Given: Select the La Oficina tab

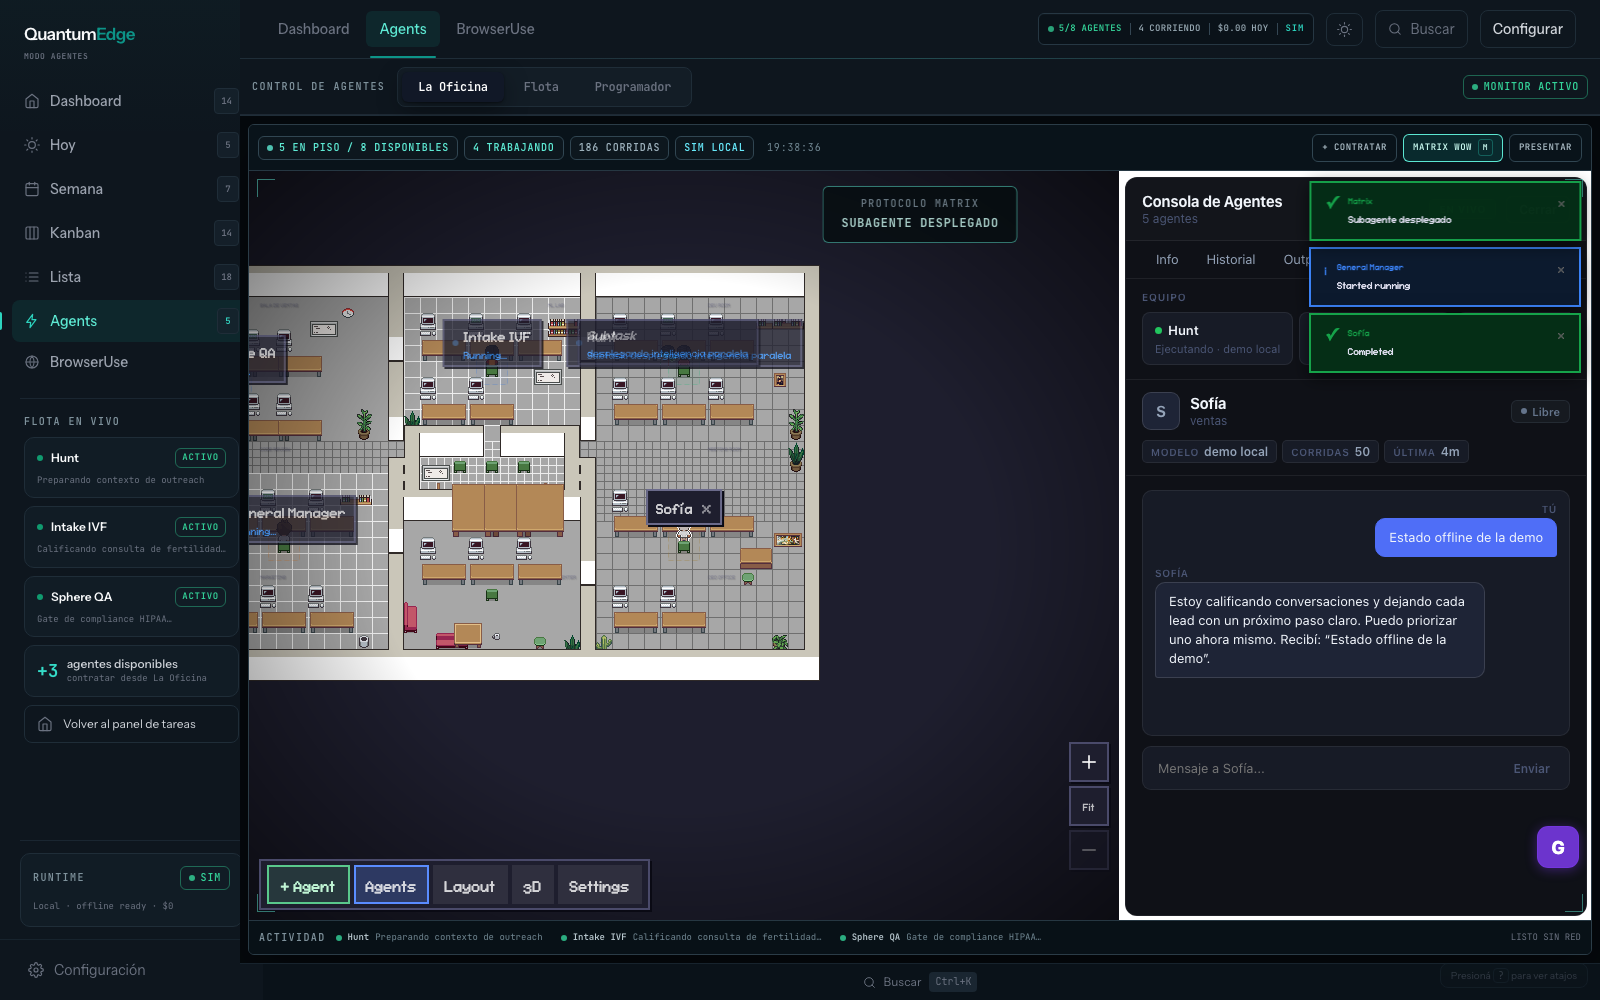Looking at the screenshot, I should pos(453,87).
